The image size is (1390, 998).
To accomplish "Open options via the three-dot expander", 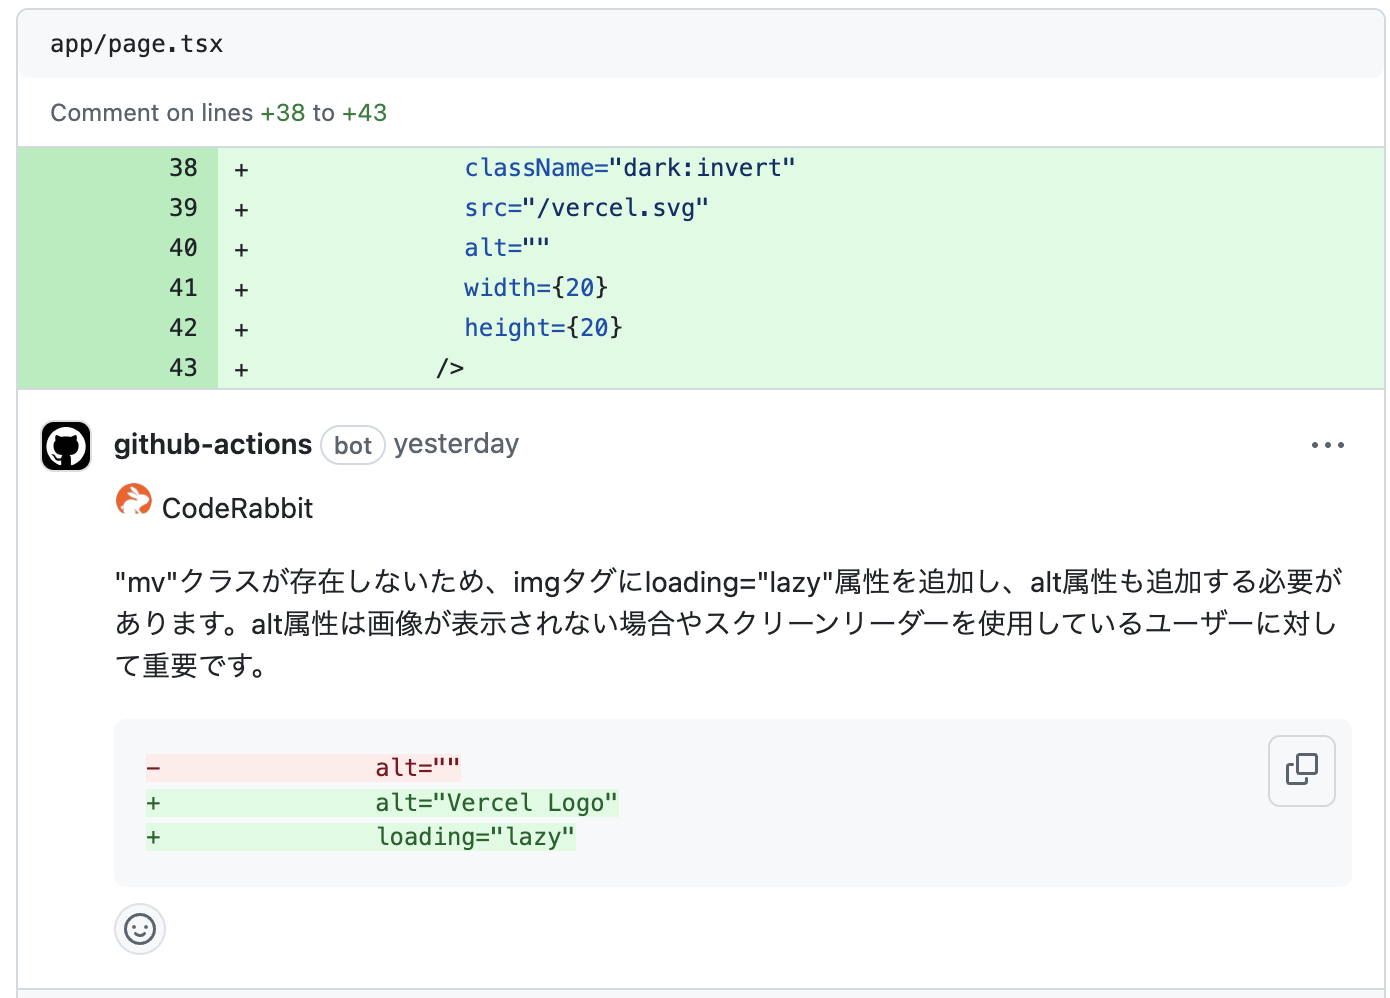I will (x=1327, y=444).
